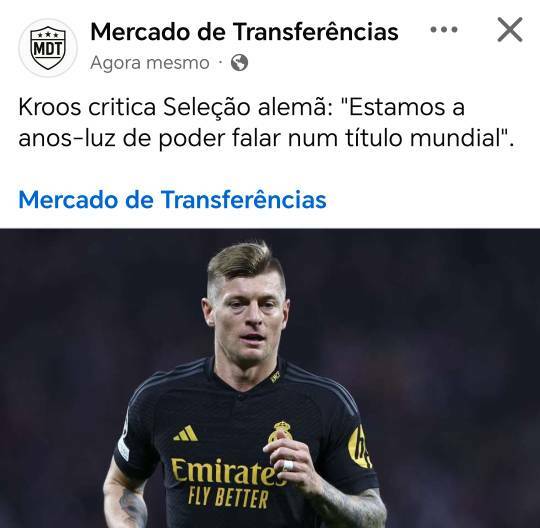This screenshot has height=528, width=540.
Task: Open the player photo in full view
Action: coord(270,378)
